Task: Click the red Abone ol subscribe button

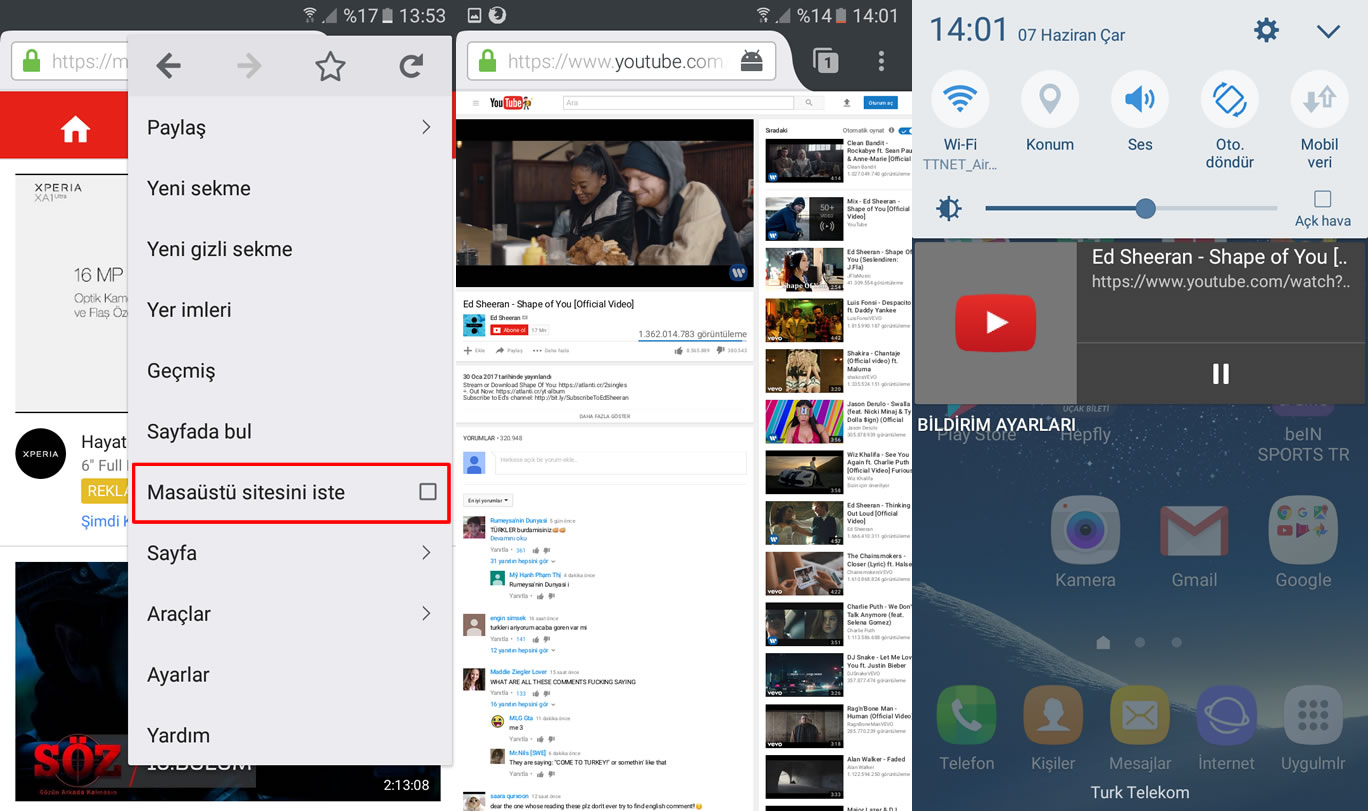Action: click(508, 329)
